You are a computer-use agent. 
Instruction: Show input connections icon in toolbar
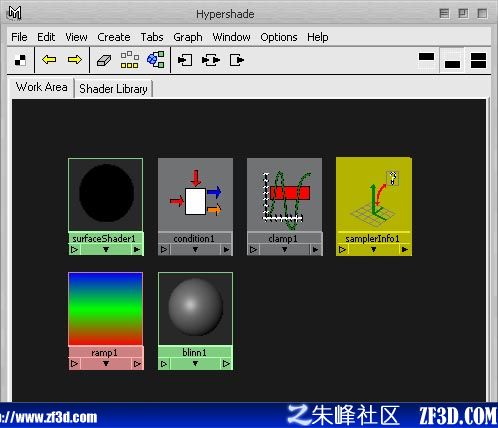coord(185,60)
